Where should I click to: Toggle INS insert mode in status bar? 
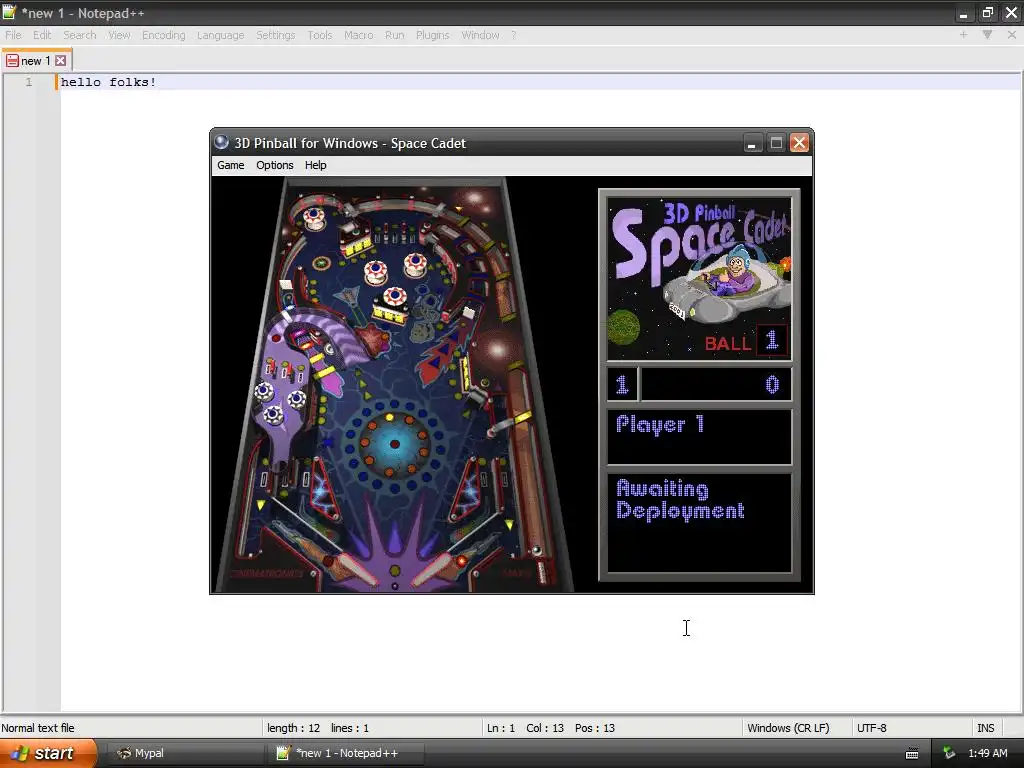coord(985,728)
